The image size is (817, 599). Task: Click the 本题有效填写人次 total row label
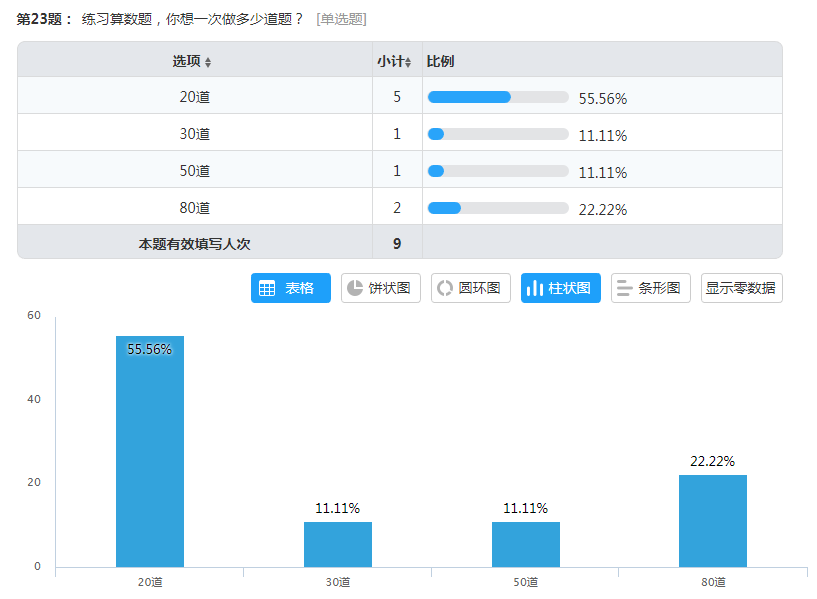(194, 244)
